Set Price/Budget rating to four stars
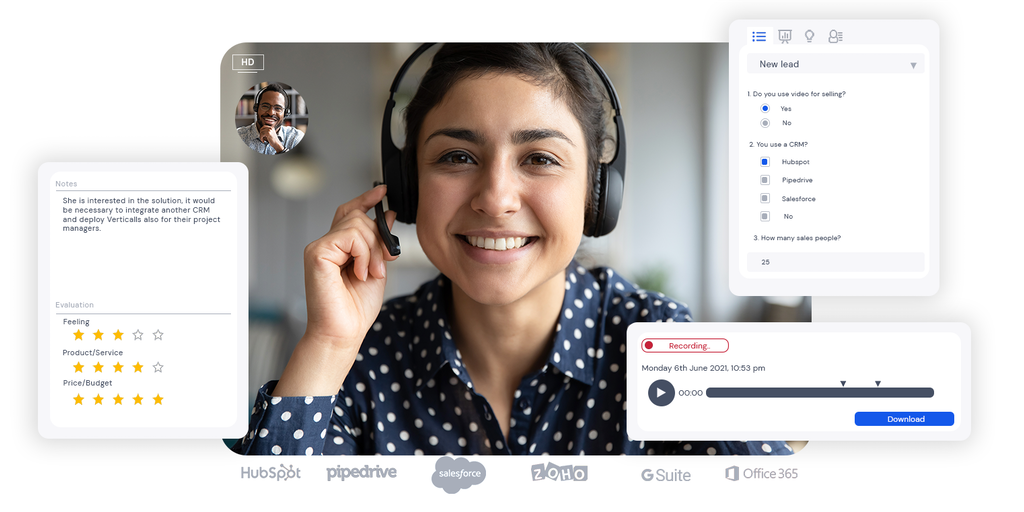1024x512 pixels. [x=138, y=399]
